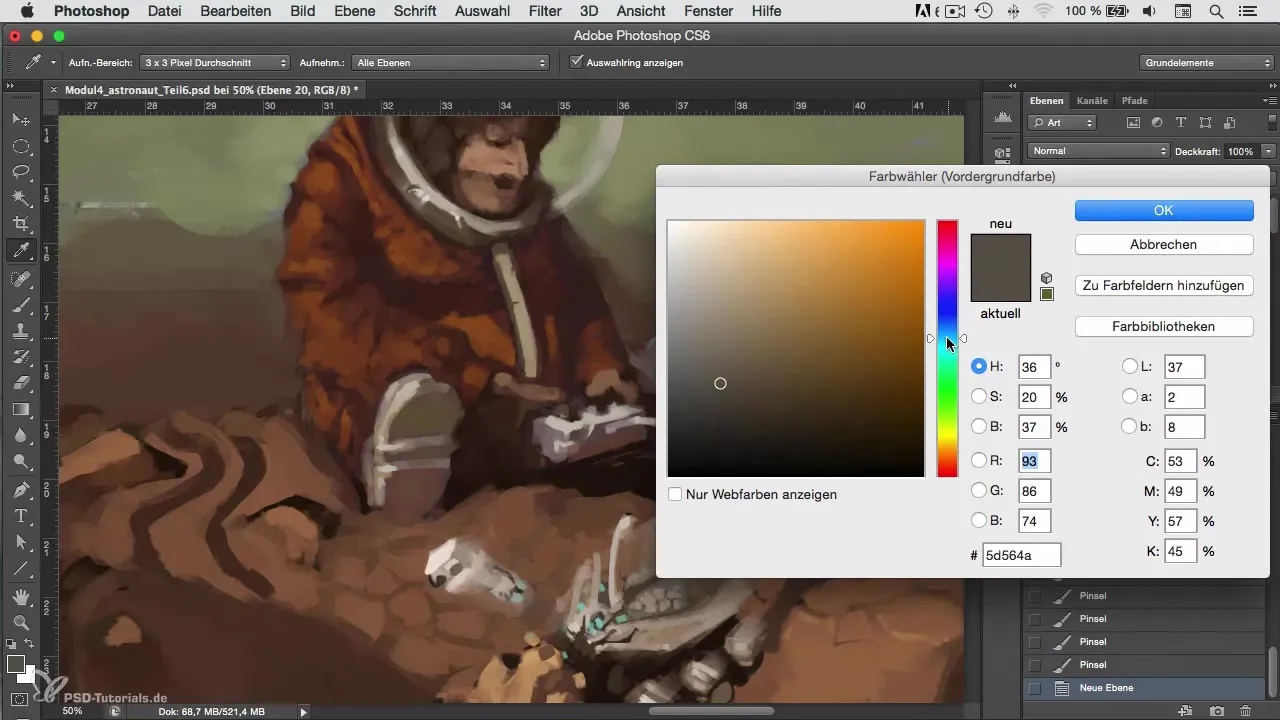
Task: Switch to the Kanäle tab
Action: 1091,101
